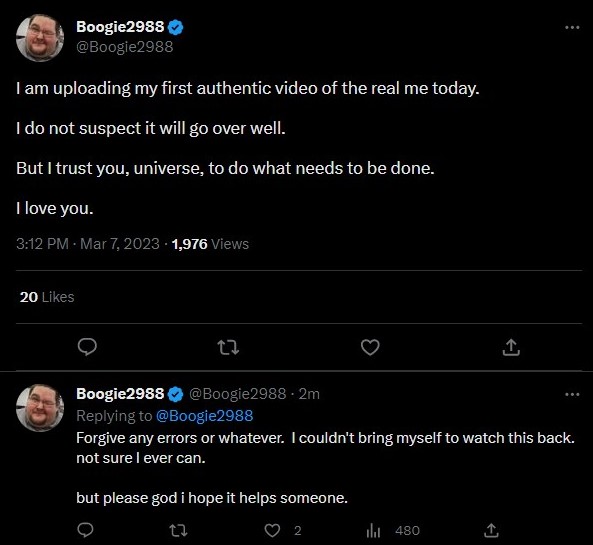Open the Boogie2988 avatar on main tweet
Viewport: 593px width, 545px height.
click(40, 38)
